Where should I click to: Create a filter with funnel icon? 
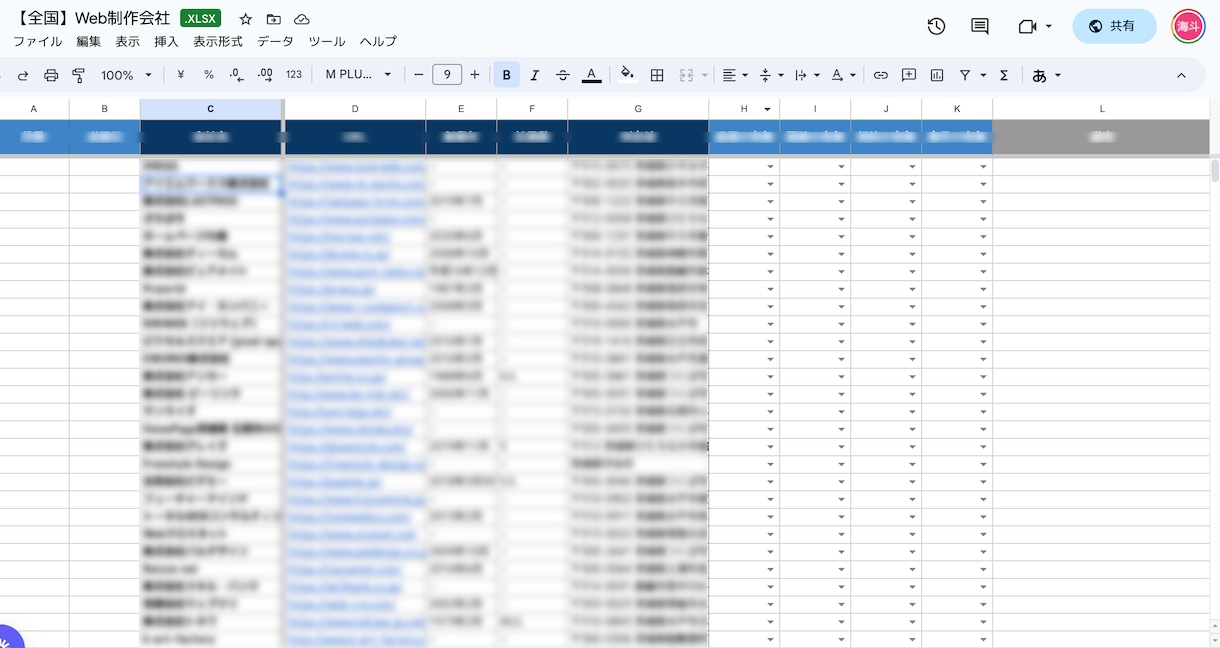pos(965,75)
